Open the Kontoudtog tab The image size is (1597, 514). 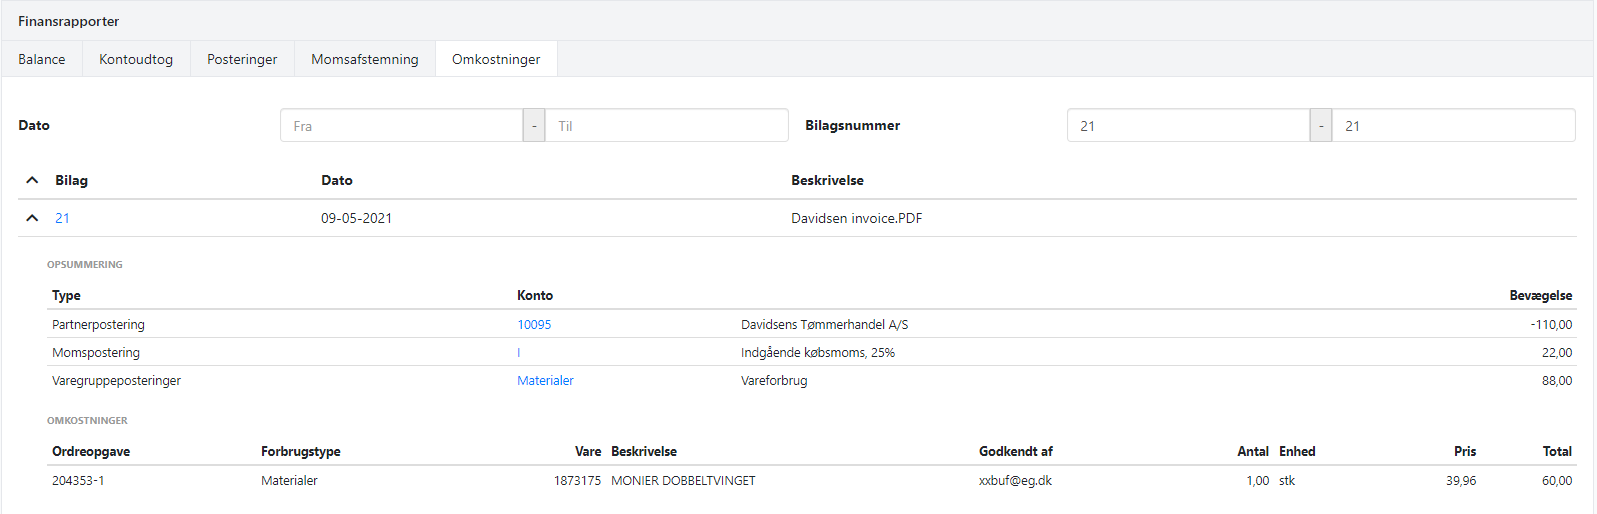[136, 59]
